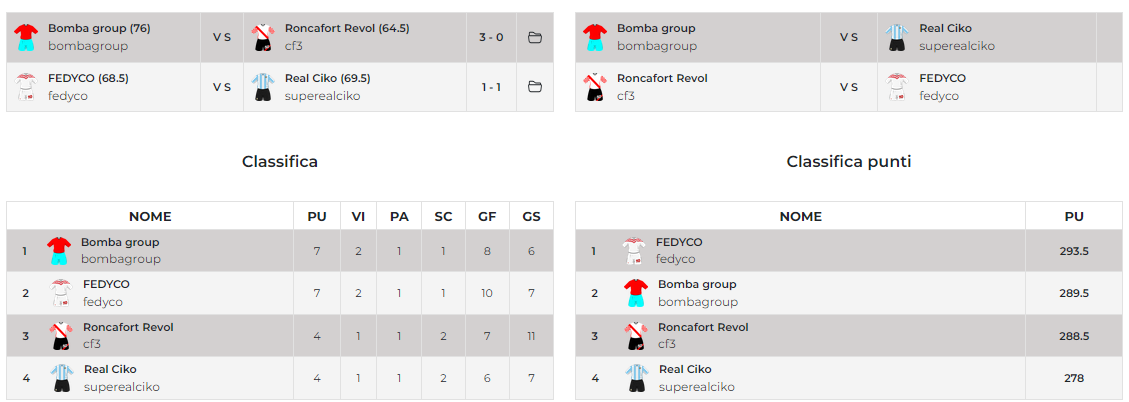1129x402 pixels.
Task: Open Bomba group (76) team link
Action: click(x=99, y=28)
